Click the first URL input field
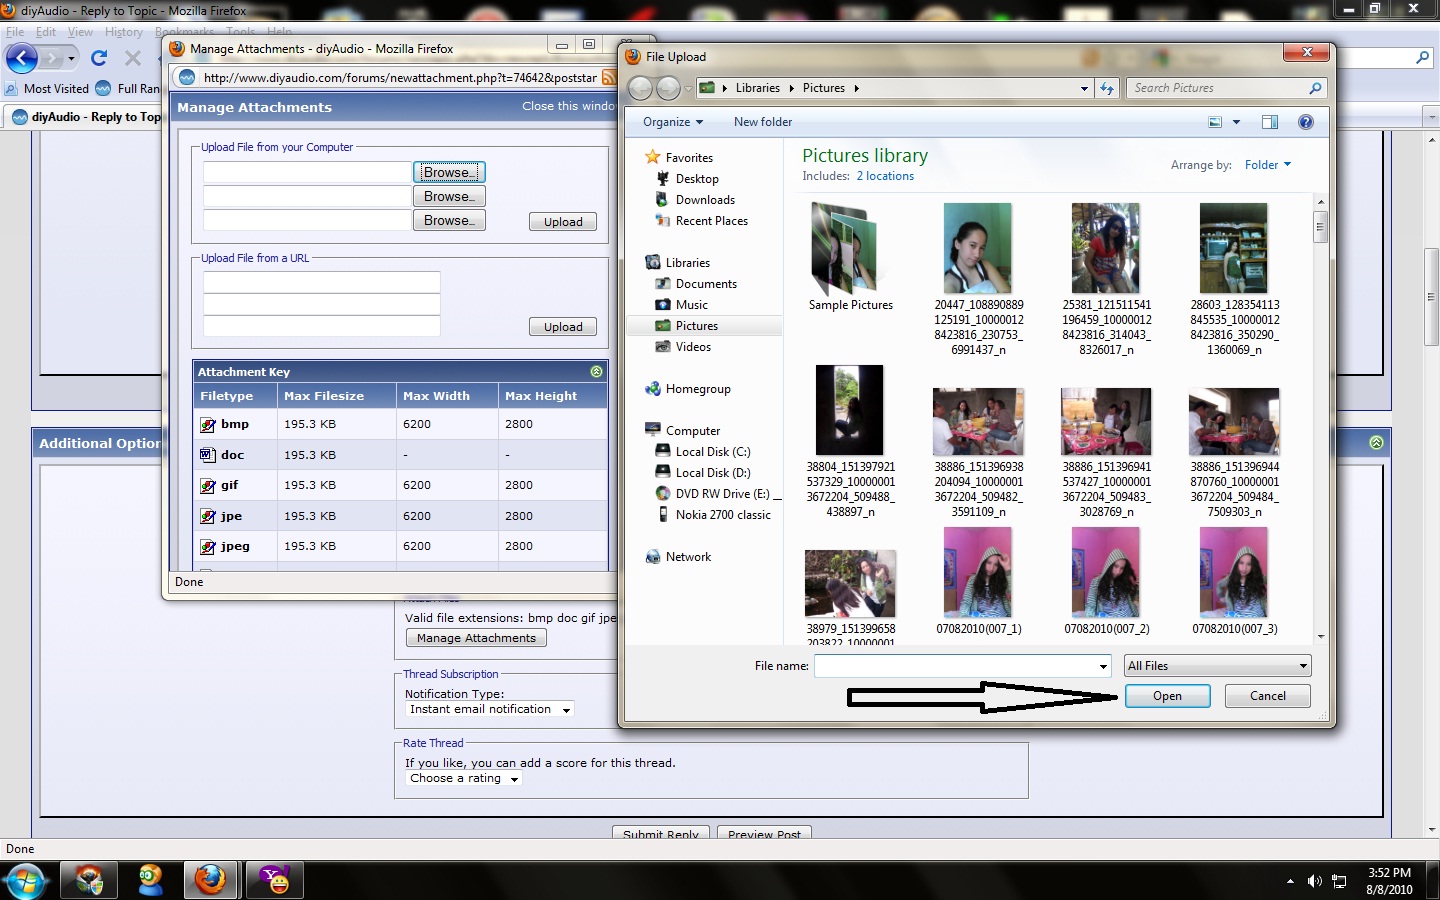The image size is (1440, 900). [322, 282]
